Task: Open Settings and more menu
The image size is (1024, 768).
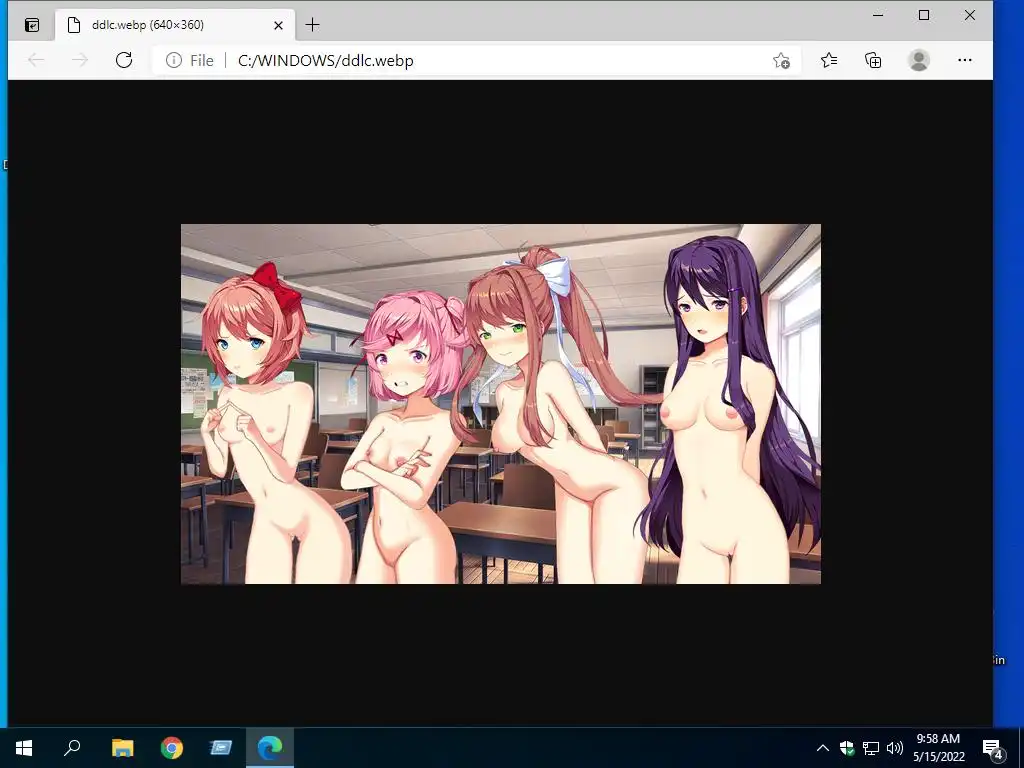Action: 965,60
